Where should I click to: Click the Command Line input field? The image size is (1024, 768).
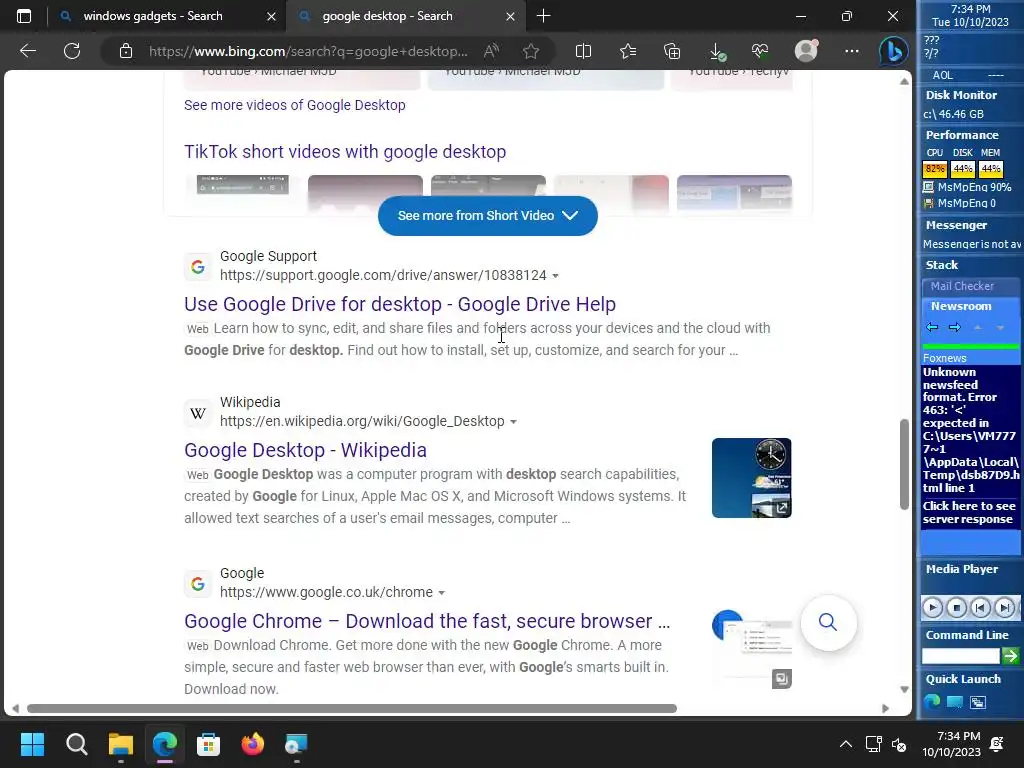click(x=961, y=656)
